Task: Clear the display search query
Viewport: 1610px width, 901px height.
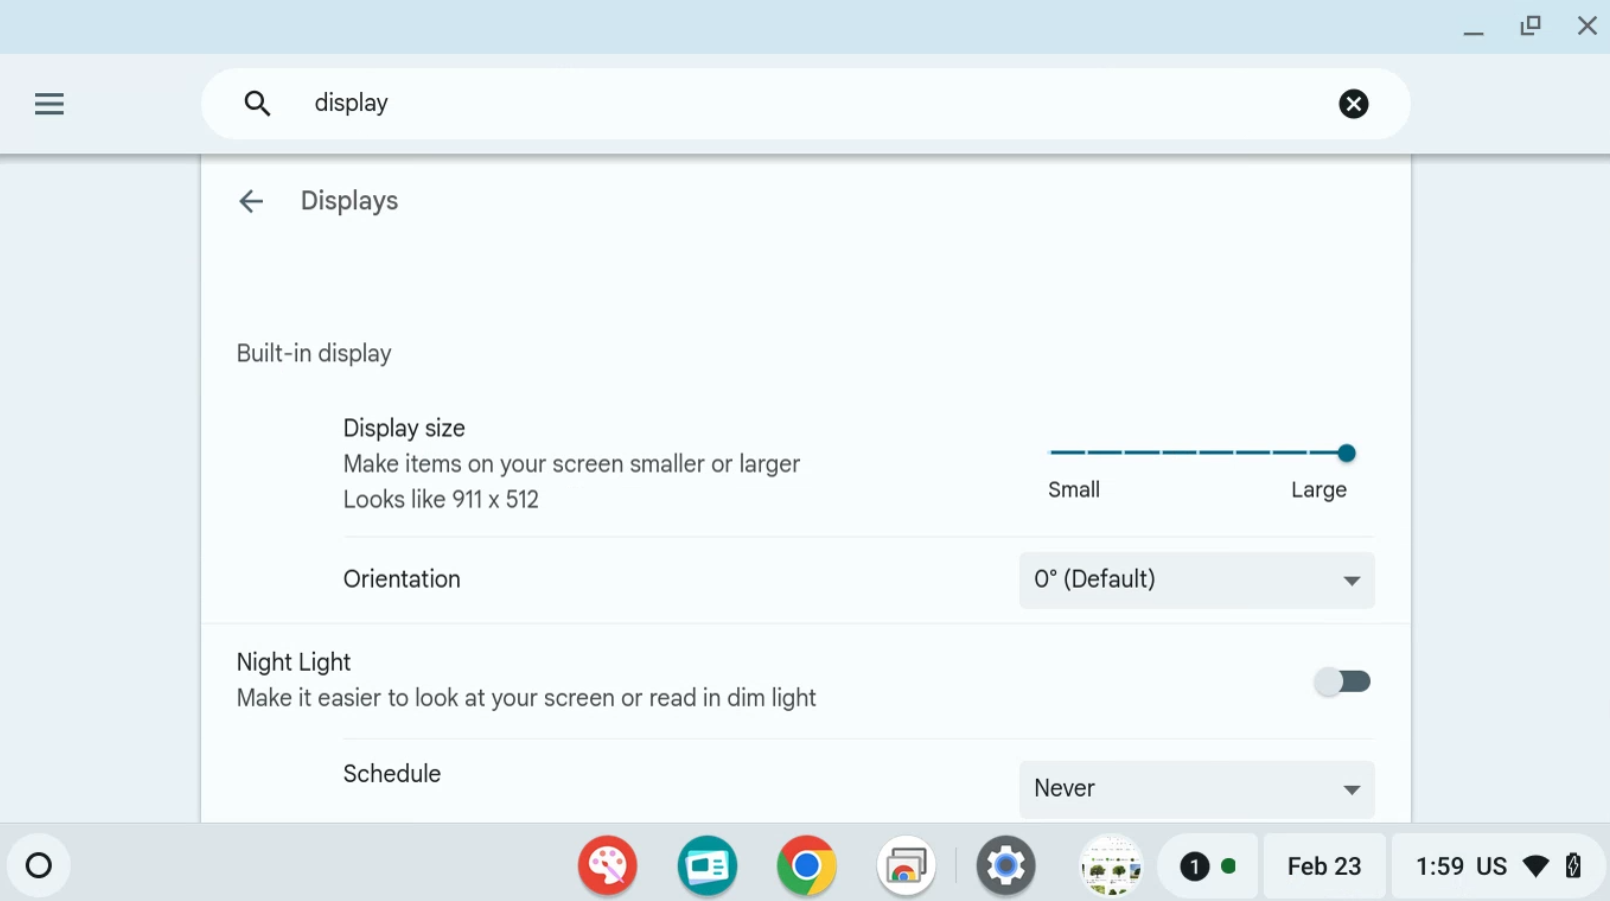Action: [1353, 103]
